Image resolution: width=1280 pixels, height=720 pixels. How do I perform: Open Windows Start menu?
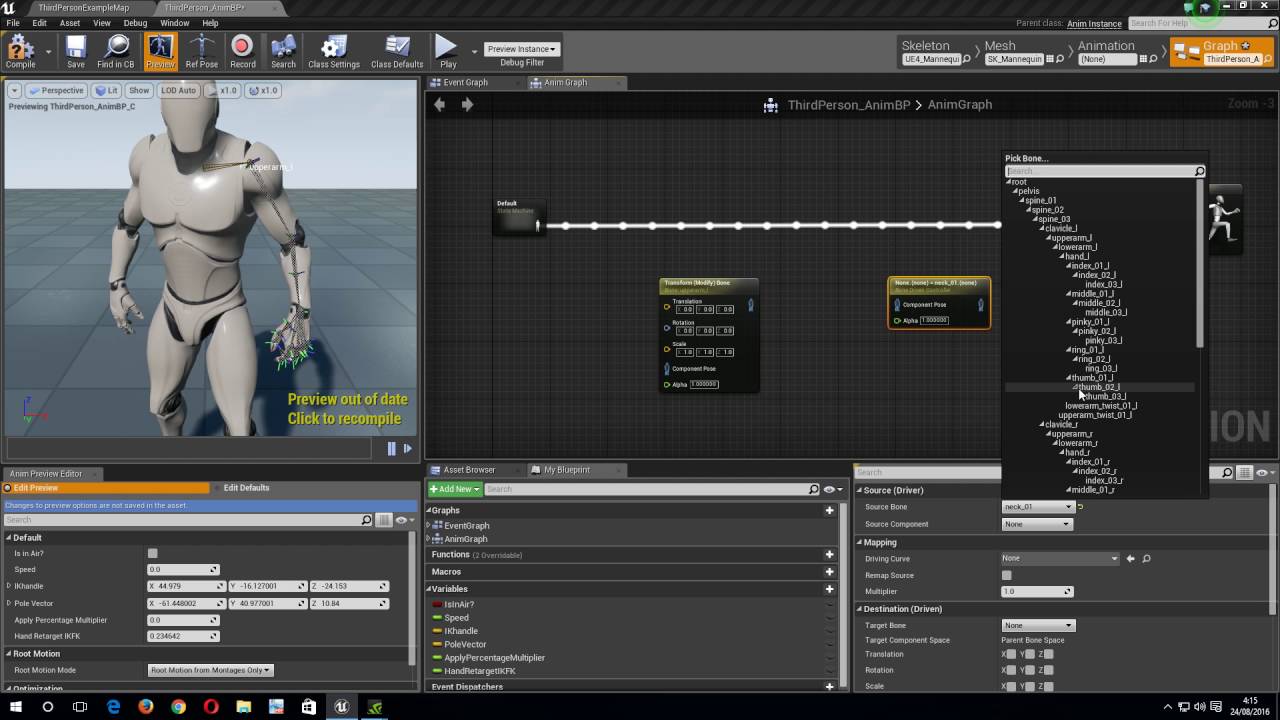point(16,706)
